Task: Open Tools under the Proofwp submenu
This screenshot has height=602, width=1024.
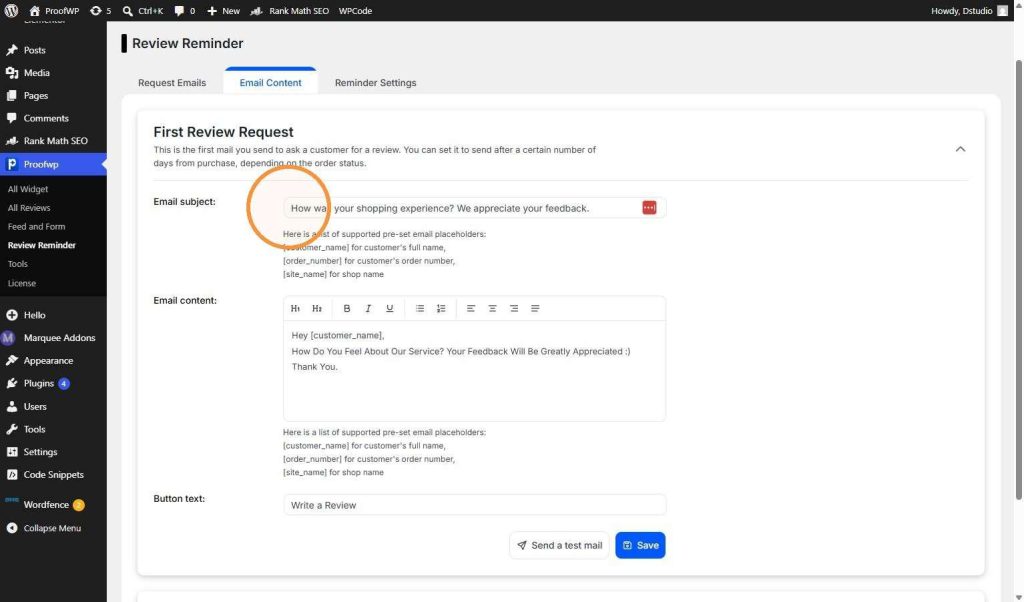Action: point(18,264)
